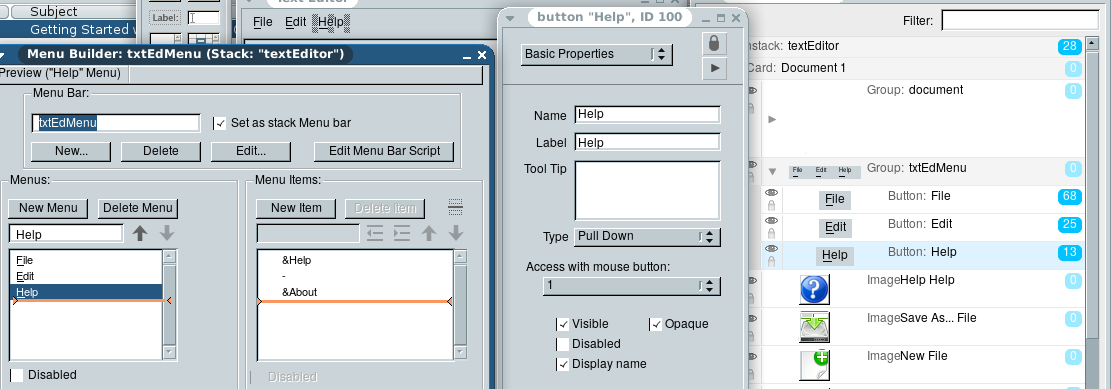The image size is (1111, 389).
Task: Click the 28 script lines badge for textEditor
Action: coord(1068,47)
